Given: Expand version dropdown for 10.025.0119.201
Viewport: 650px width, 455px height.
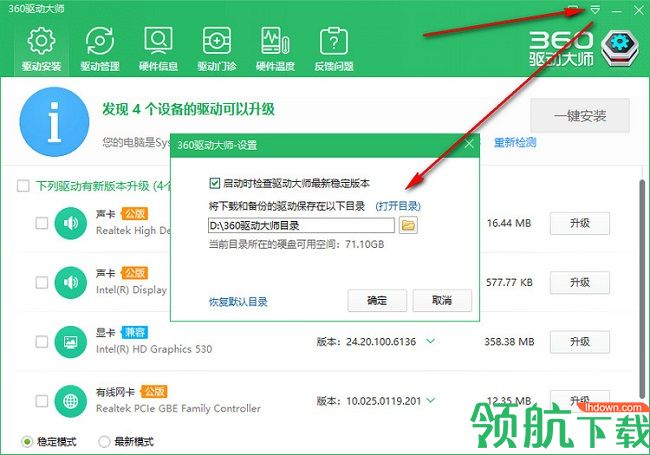Looking at the screenshot, I should 431,401.
